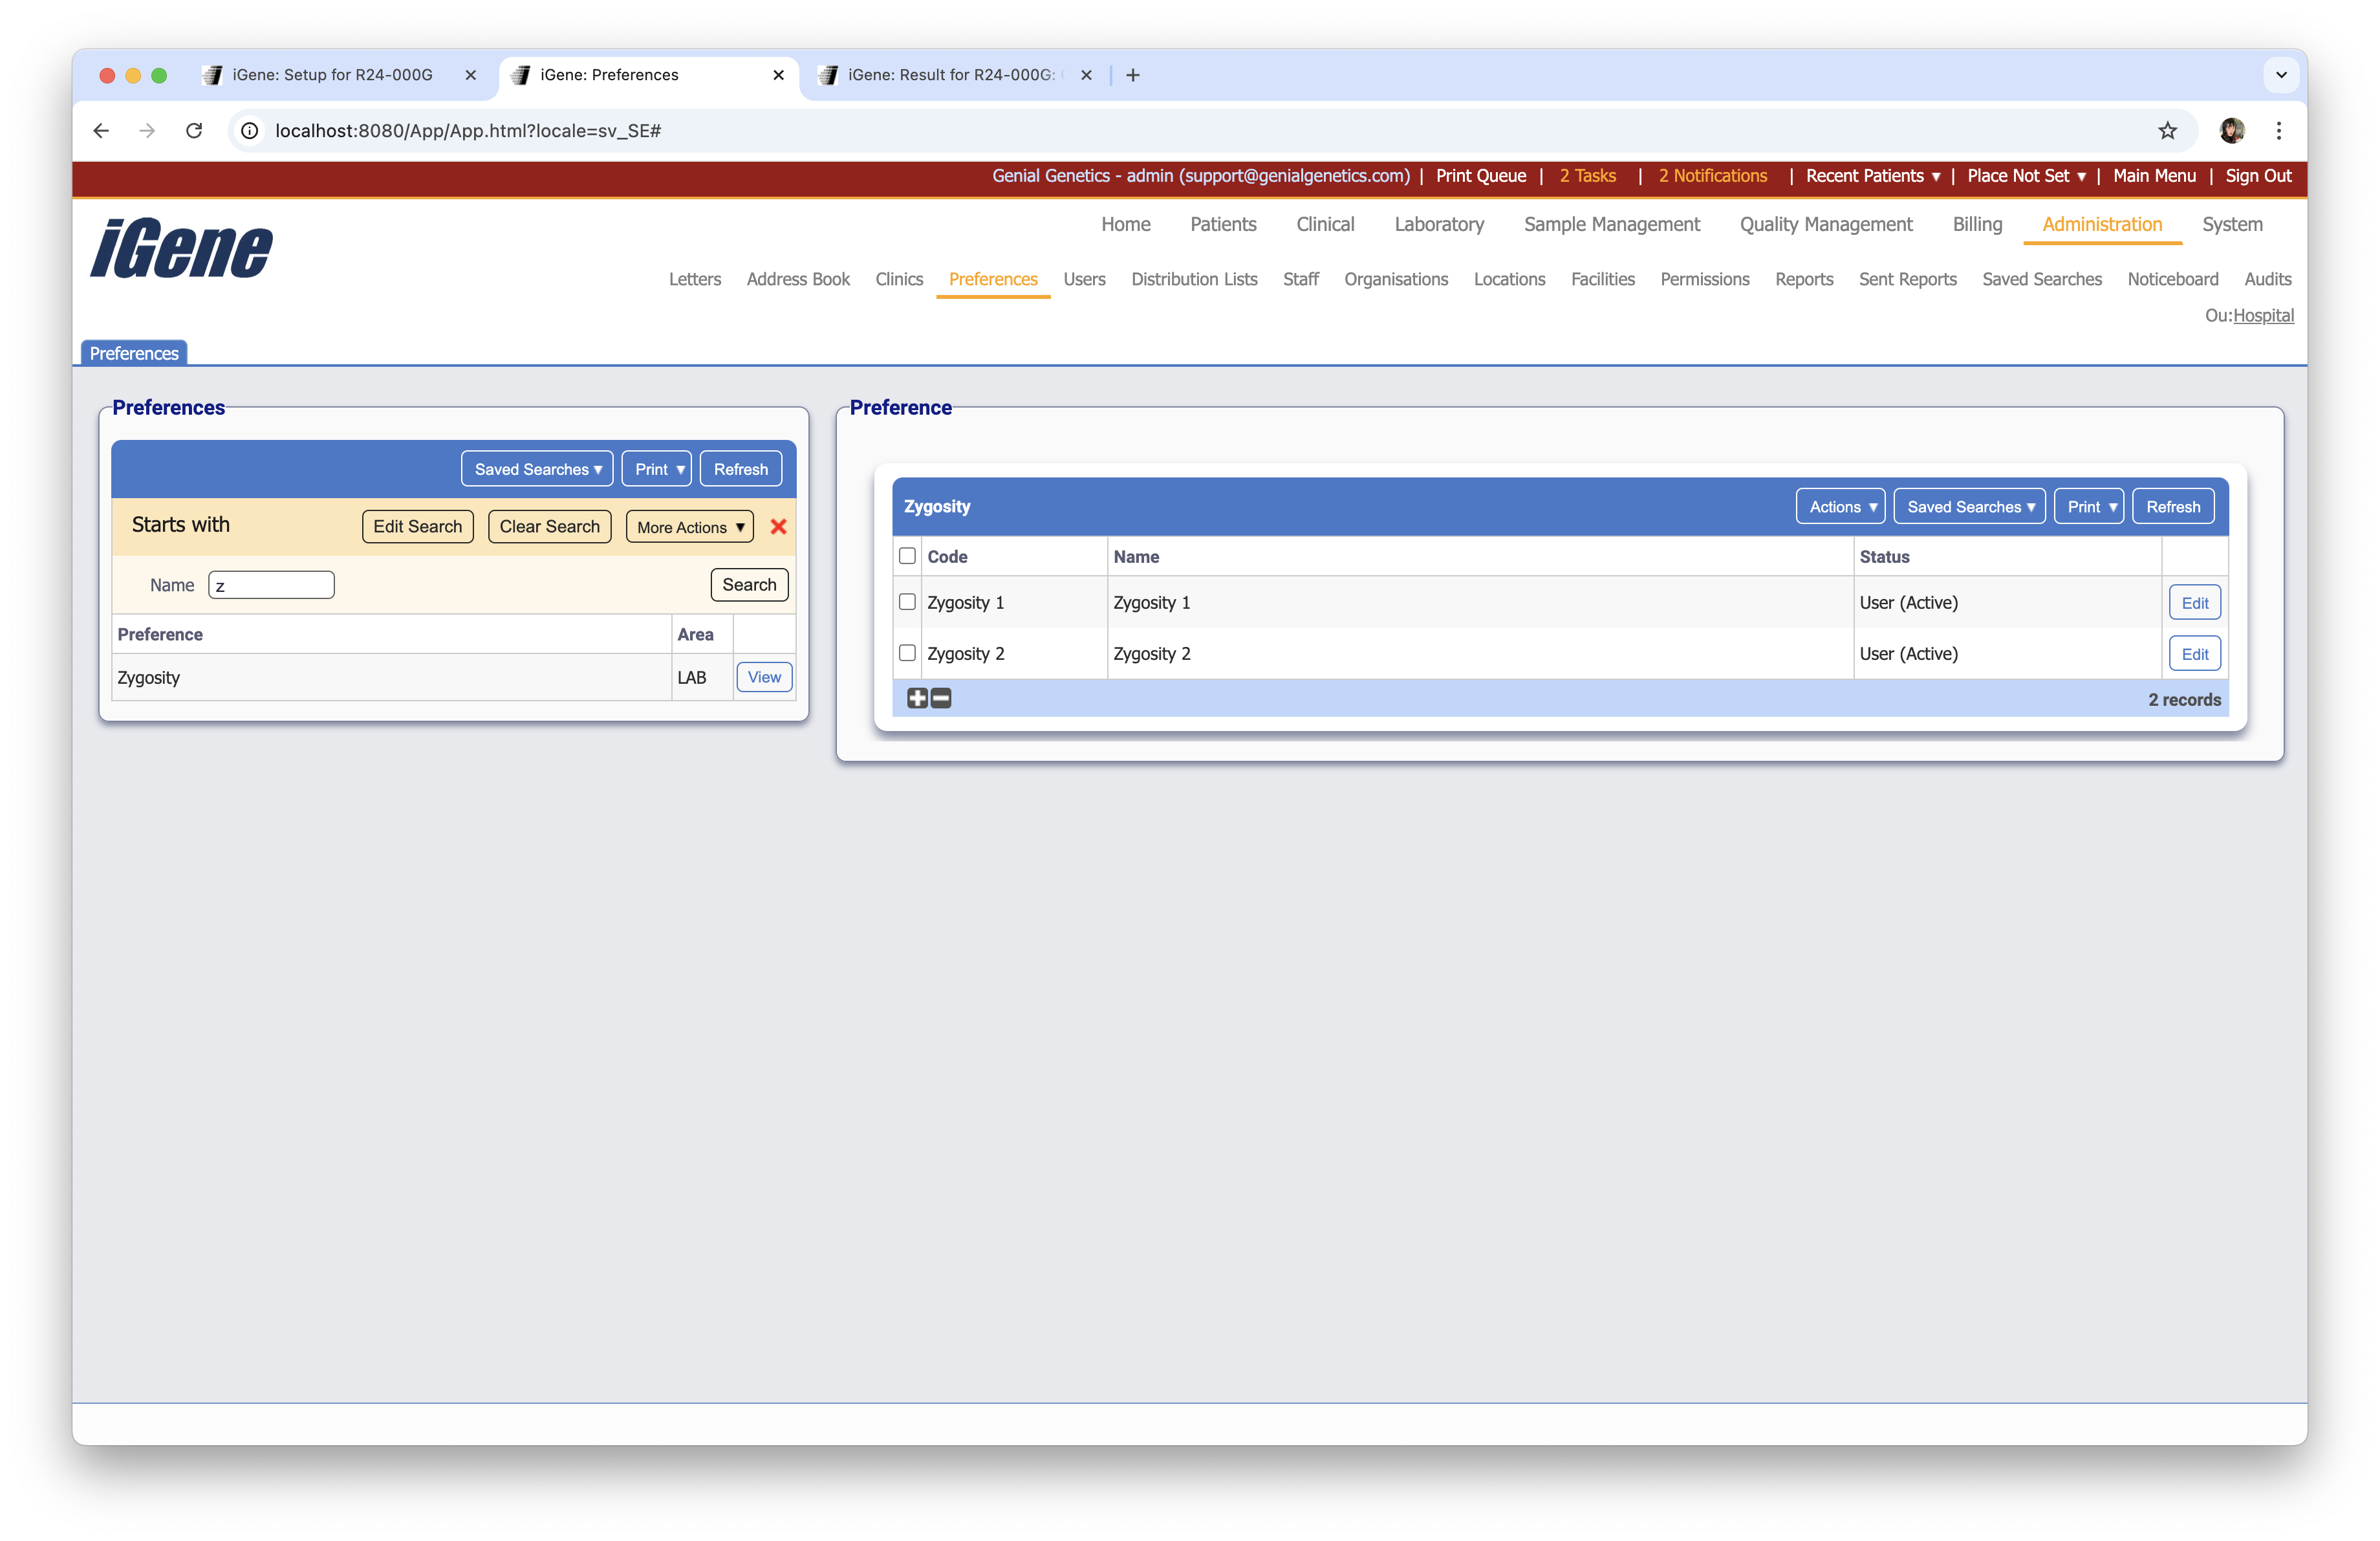
Task: Open the Recent Patients dropdown
Action: [x=1872, y=176]
